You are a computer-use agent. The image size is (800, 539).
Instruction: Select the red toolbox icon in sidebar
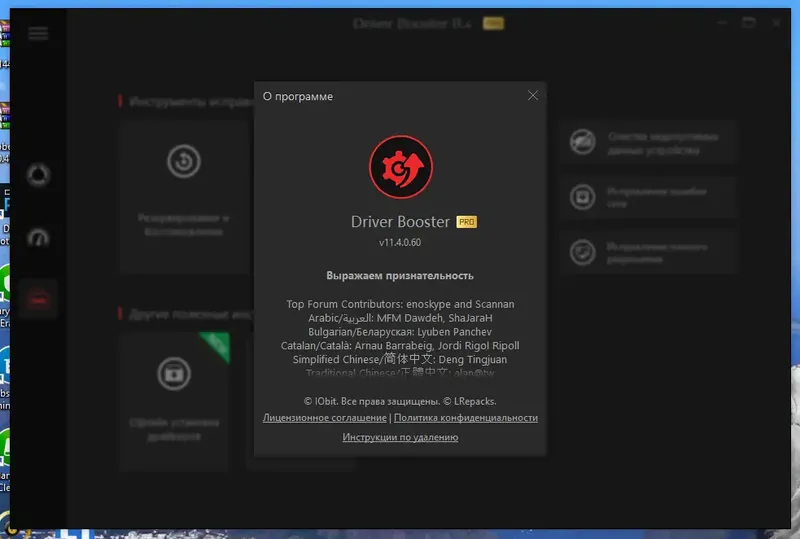pos(38,299)
